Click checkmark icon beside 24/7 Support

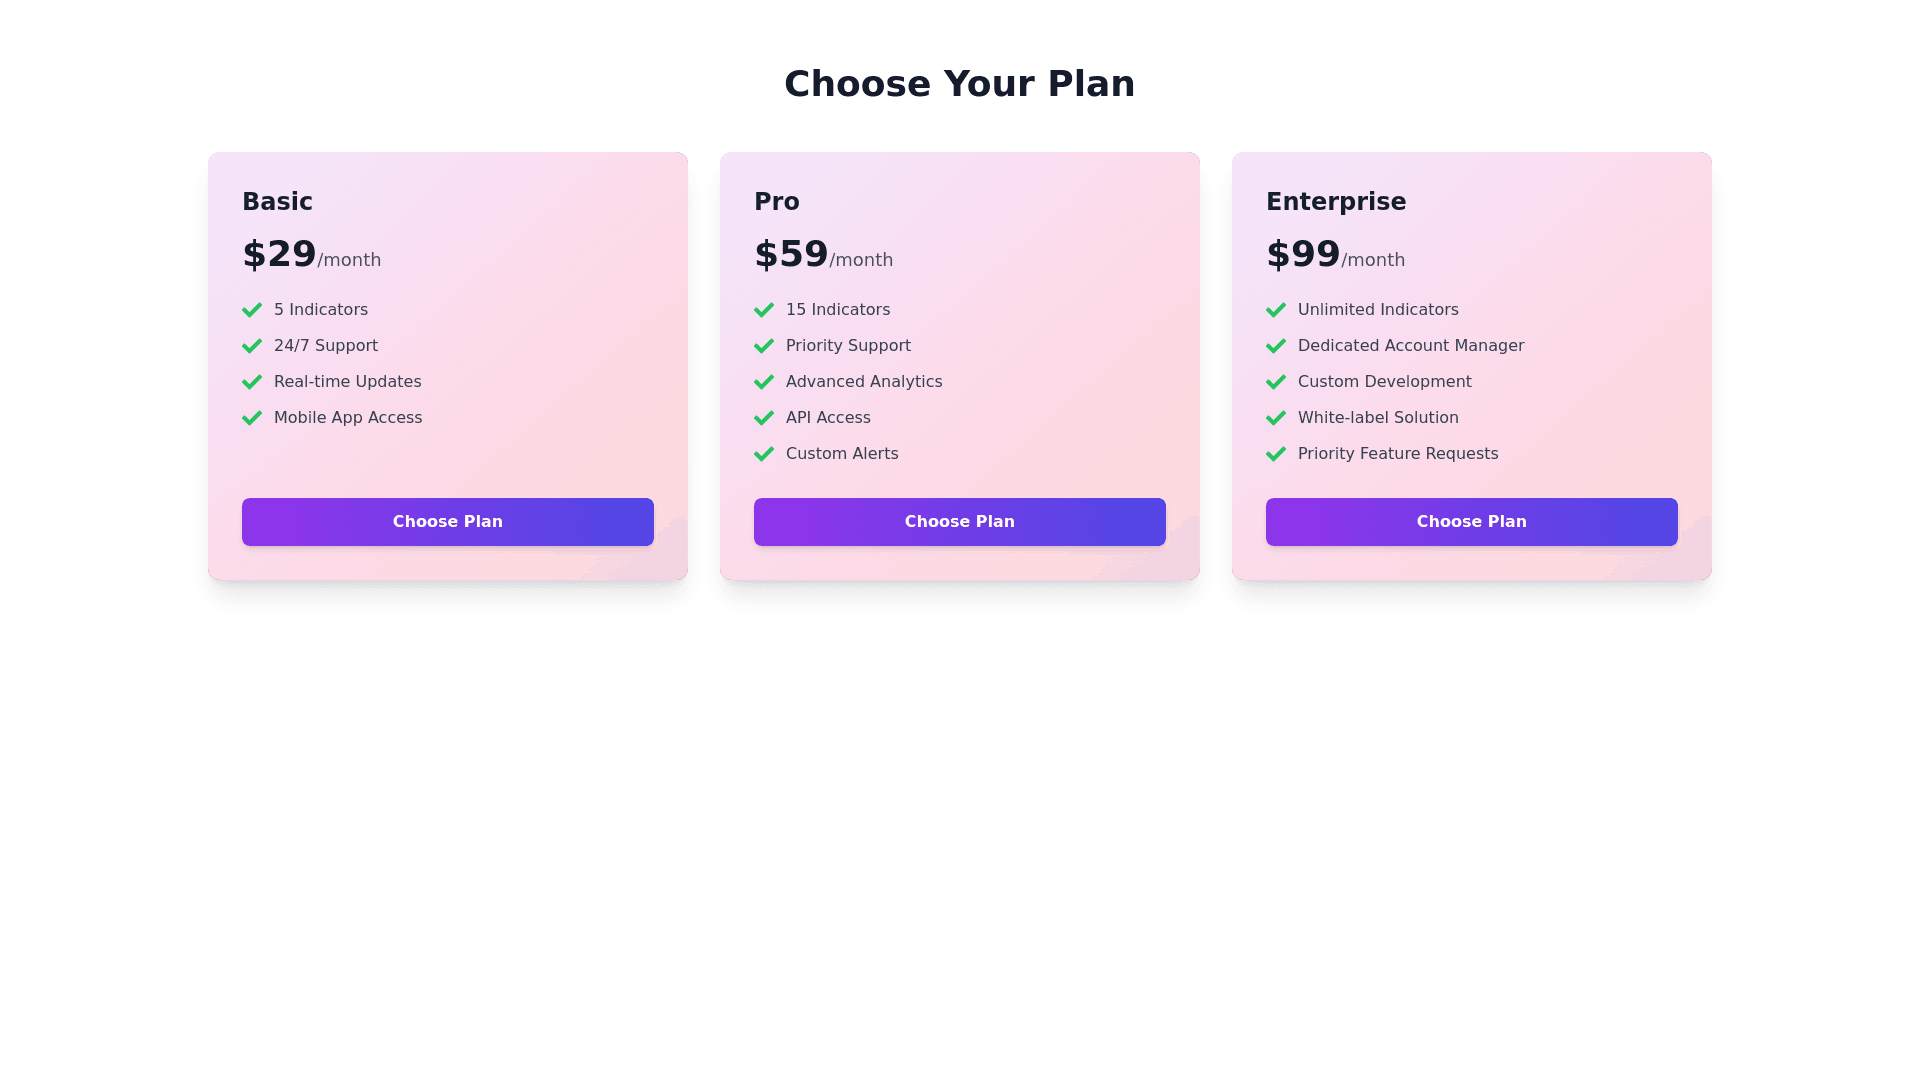252,346
